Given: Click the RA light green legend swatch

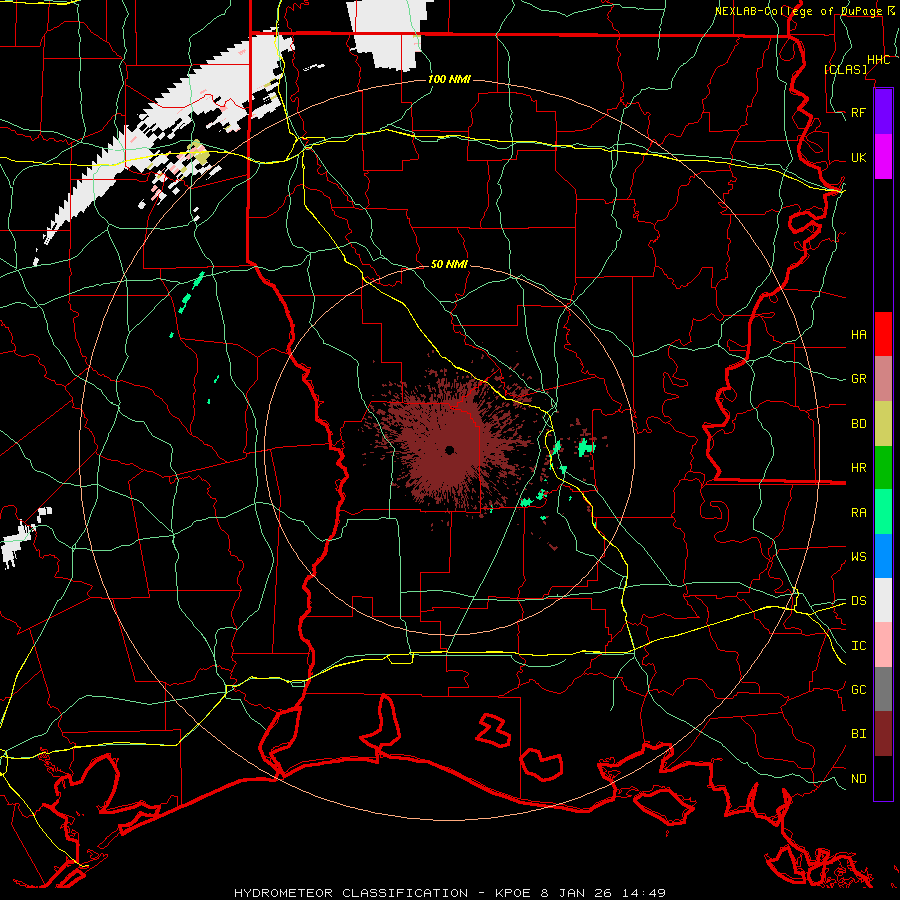Looking at the screenshot, I should (883, 512).
